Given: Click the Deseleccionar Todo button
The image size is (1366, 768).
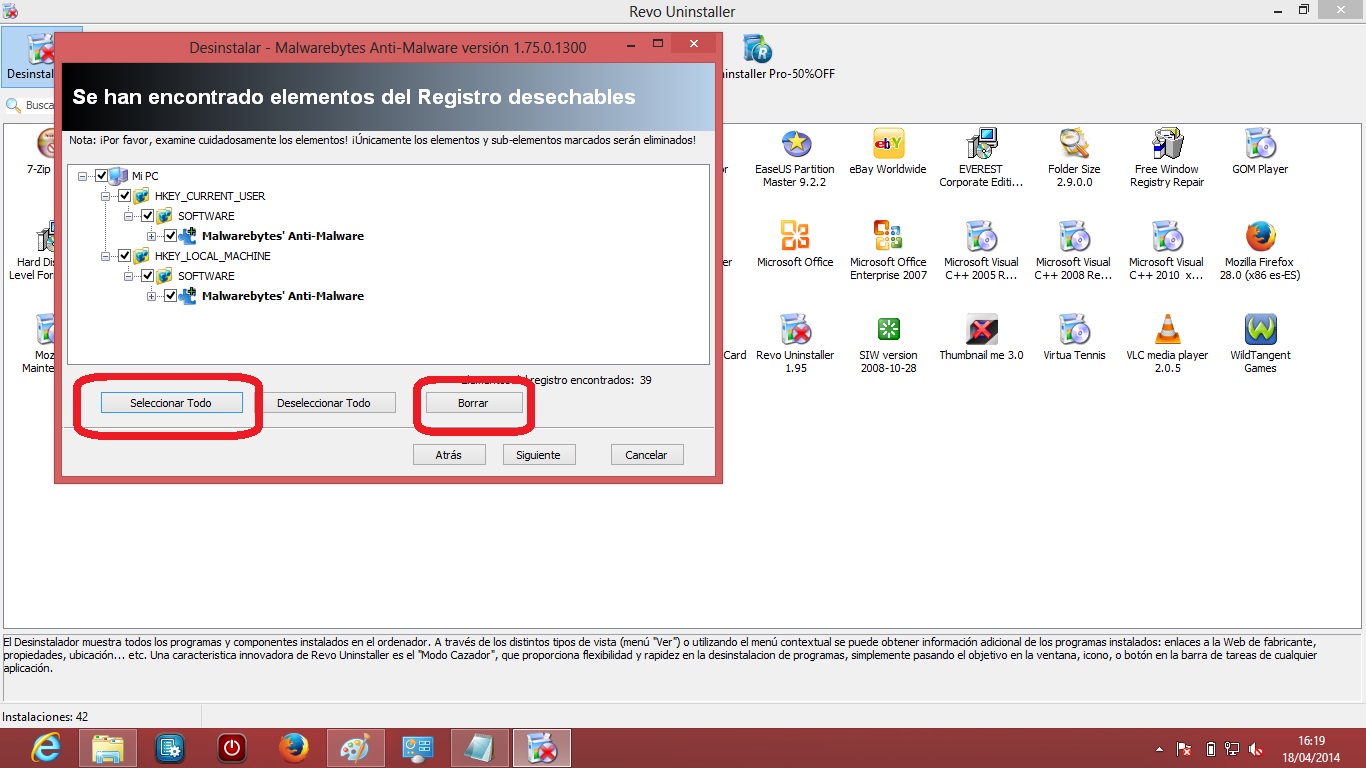Looking at the screenshot, I should point(323,402).
